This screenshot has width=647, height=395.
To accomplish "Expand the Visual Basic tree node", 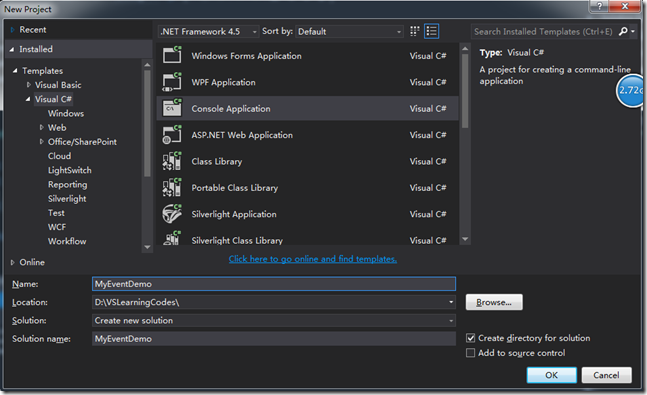I will pos(28,85).
